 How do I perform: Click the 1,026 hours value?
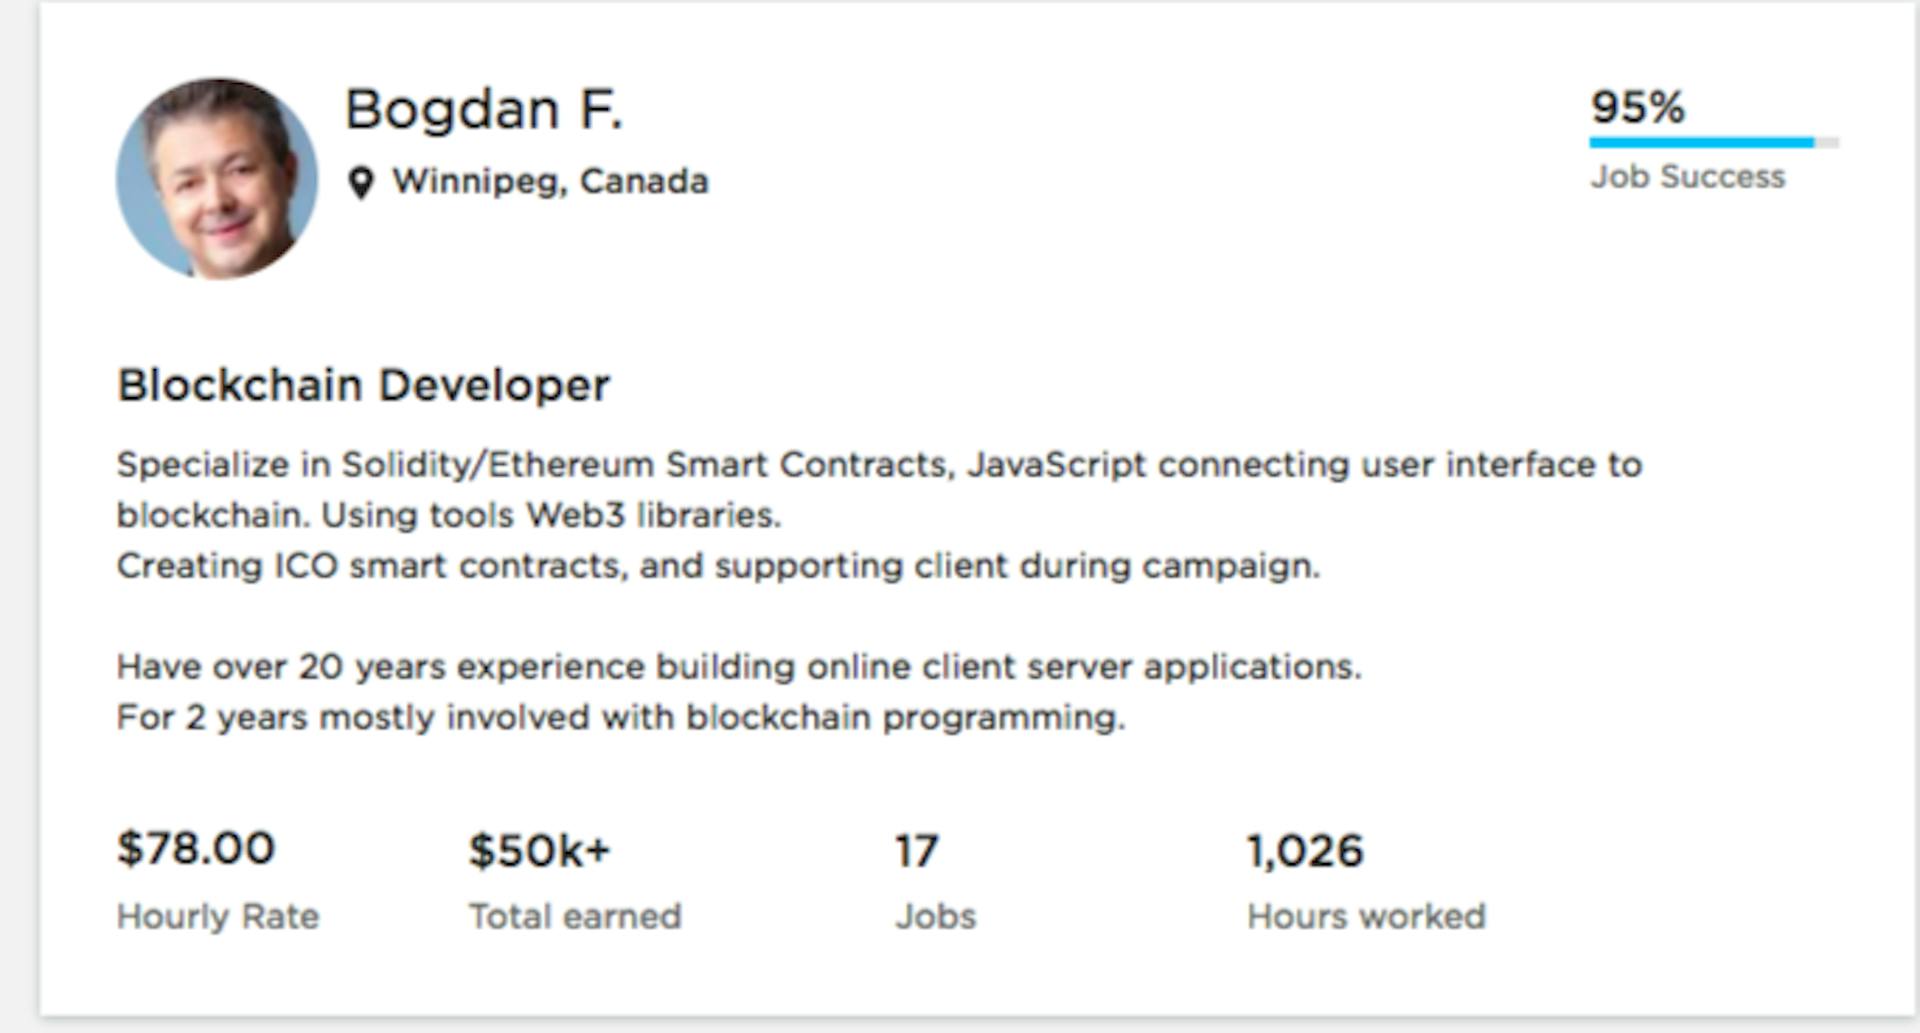[1305, 851]
